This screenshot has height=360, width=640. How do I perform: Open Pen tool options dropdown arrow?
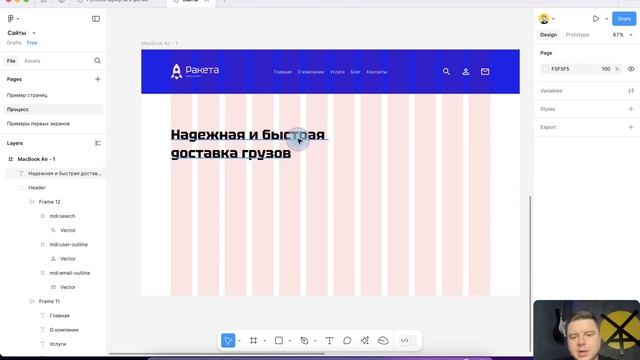315,341
